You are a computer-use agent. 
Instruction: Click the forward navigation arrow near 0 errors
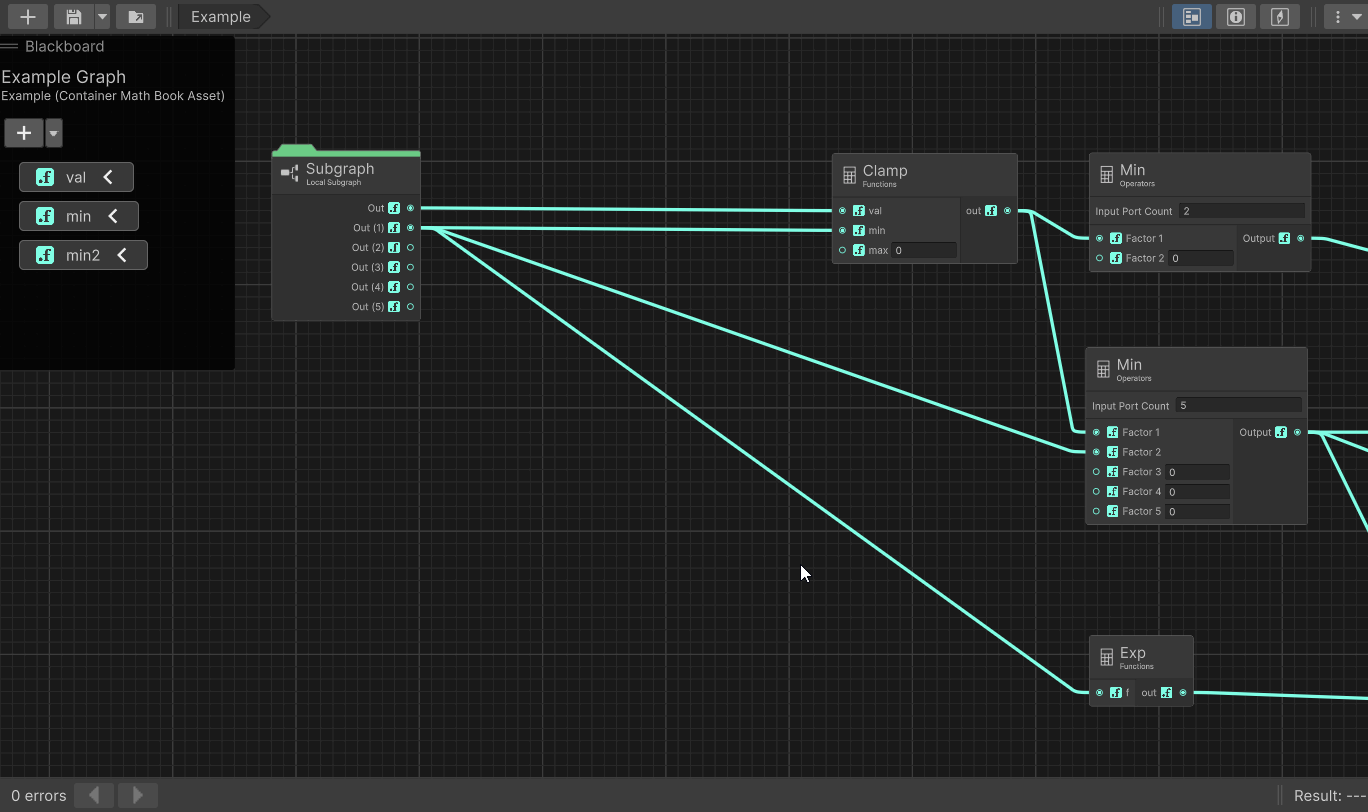(x=137, y=795)
